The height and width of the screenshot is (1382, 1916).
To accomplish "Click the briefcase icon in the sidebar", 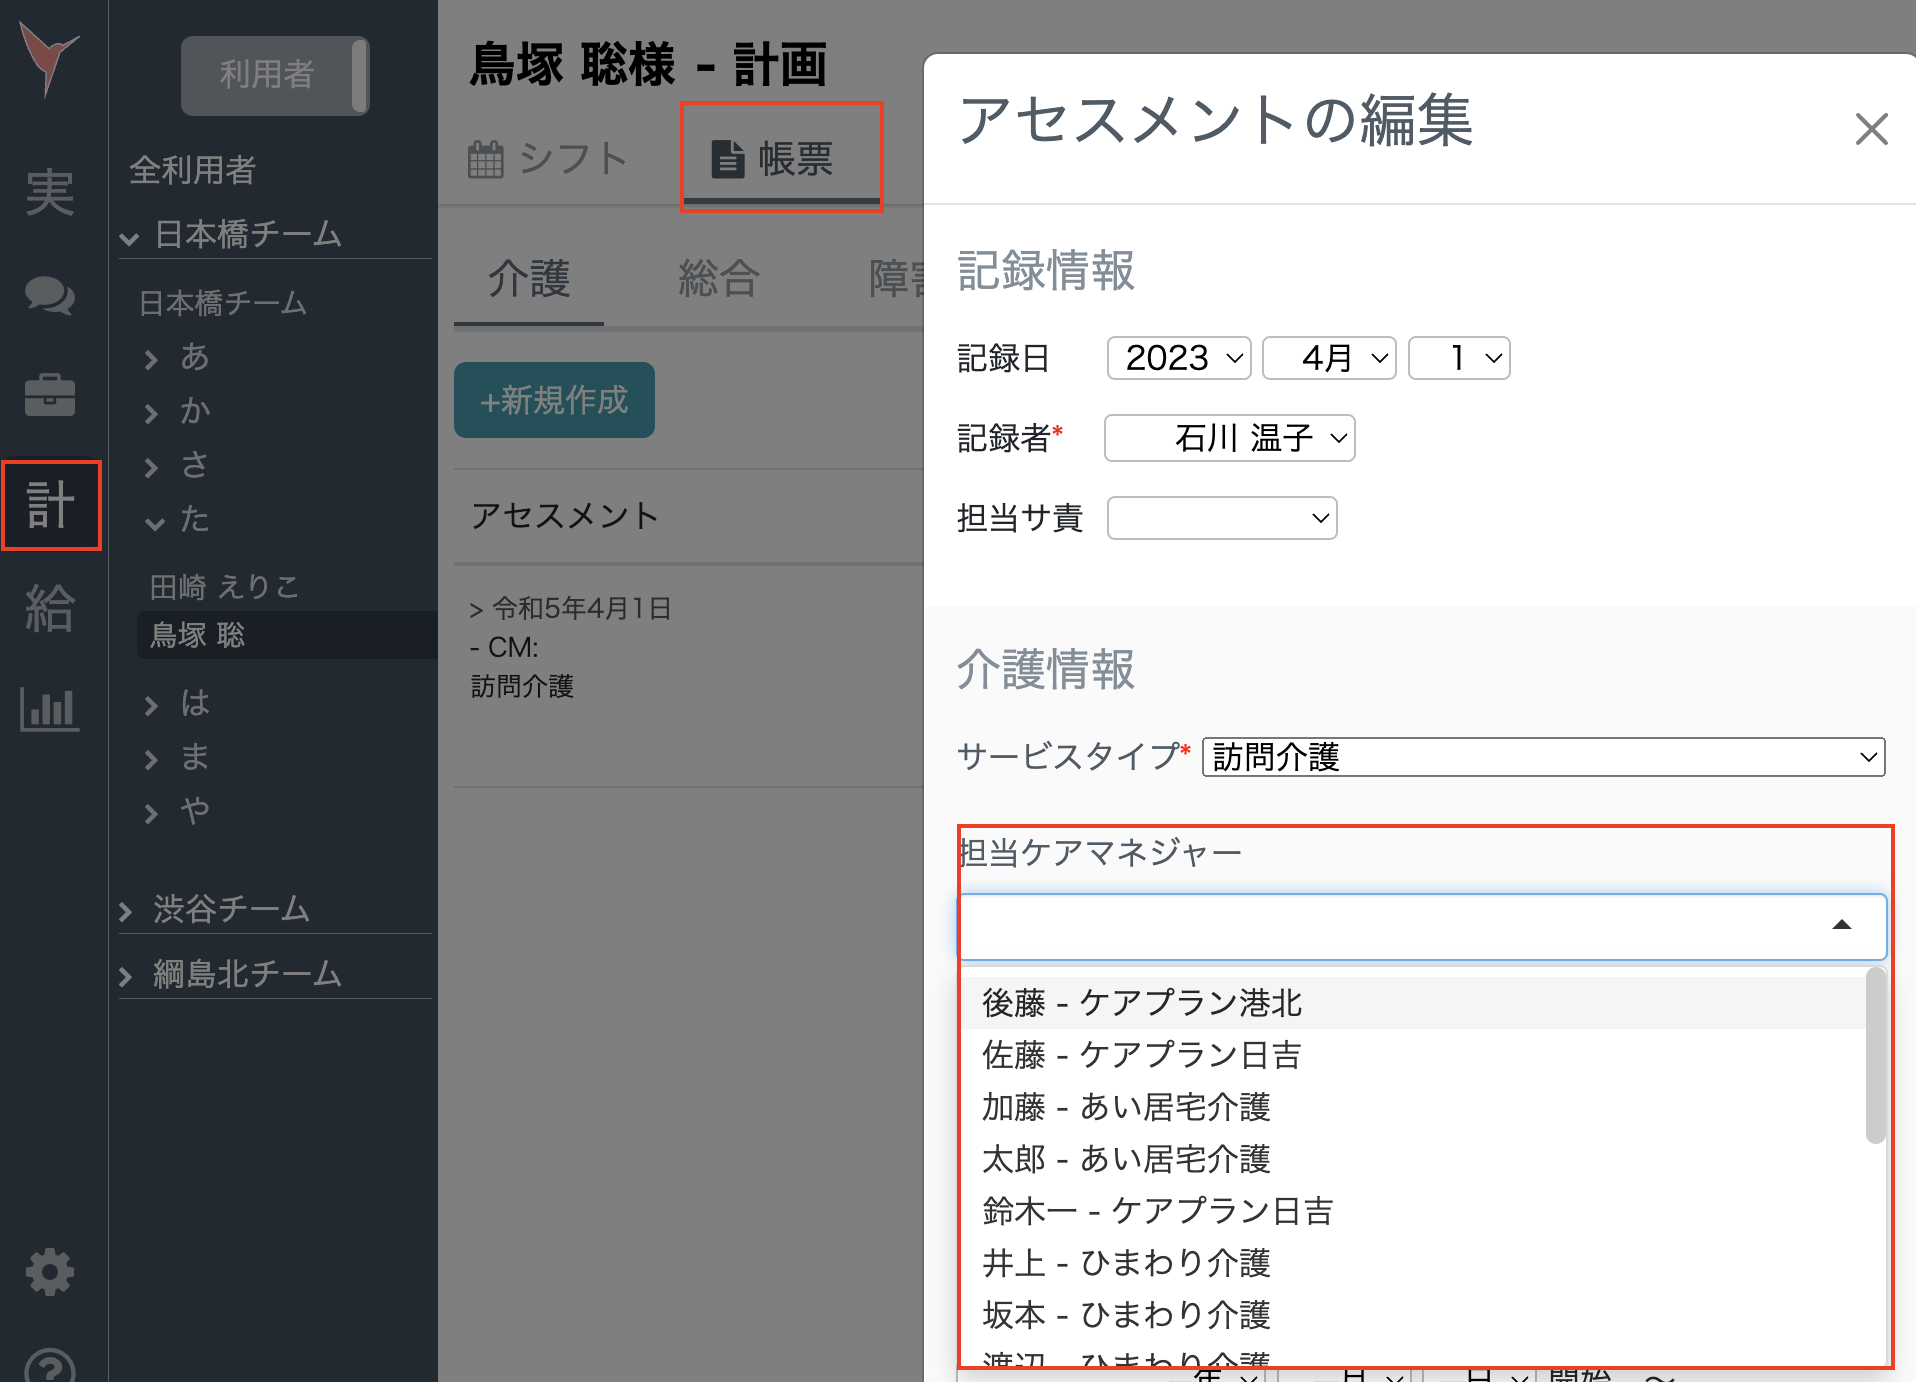I will [x=51, y=395].
